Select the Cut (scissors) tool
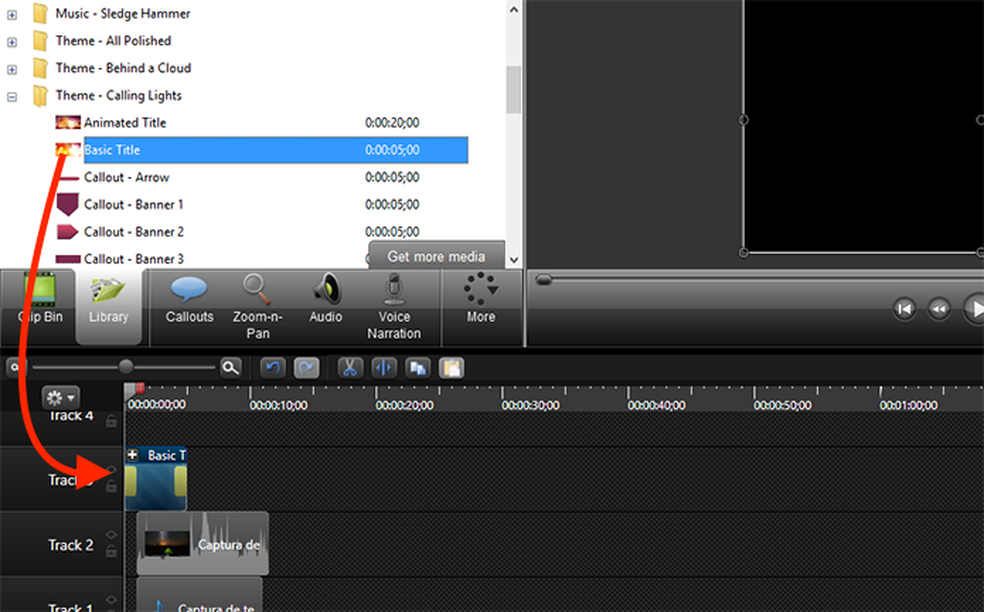Screen dimensions: 984x612 [350, 368]
